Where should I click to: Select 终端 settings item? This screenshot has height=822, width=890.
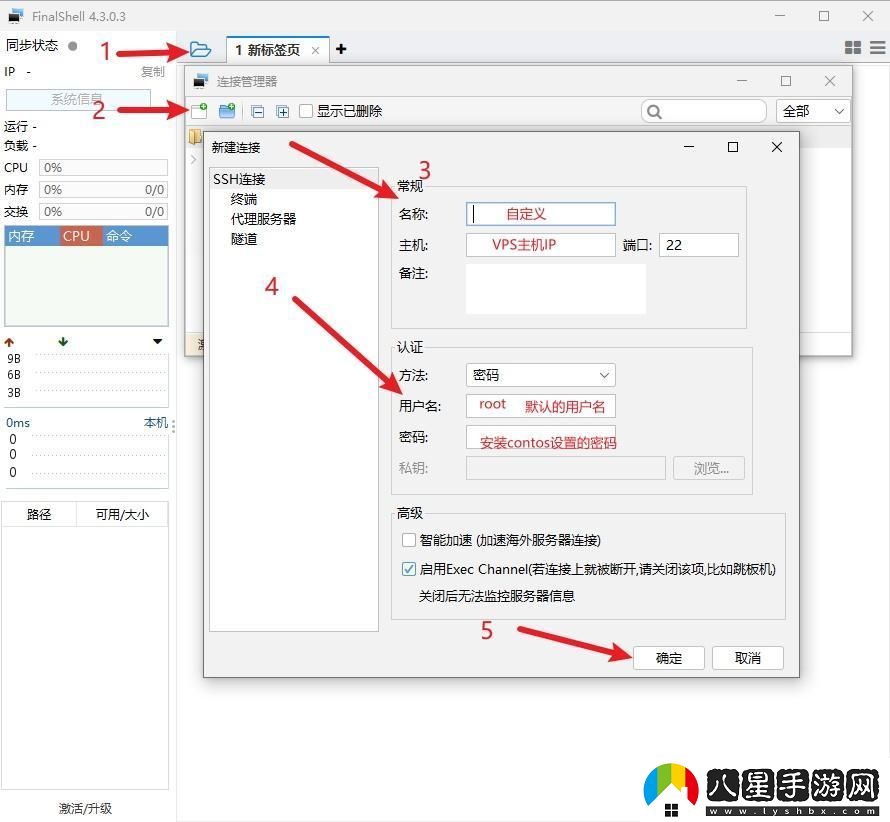pyautogui.click(x=244, y=199)
